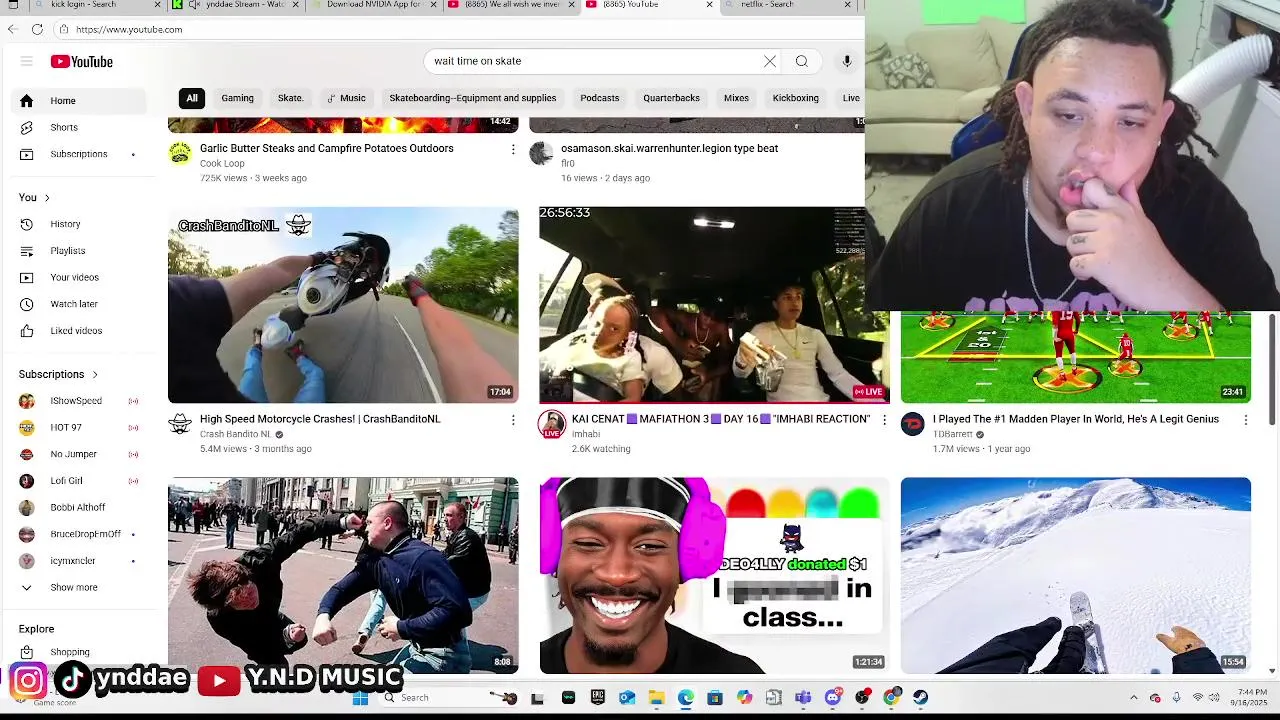The height and width of the screenshot is (720, 1280).
Task: Open Discord from taskbar
Action: (832, 698)
